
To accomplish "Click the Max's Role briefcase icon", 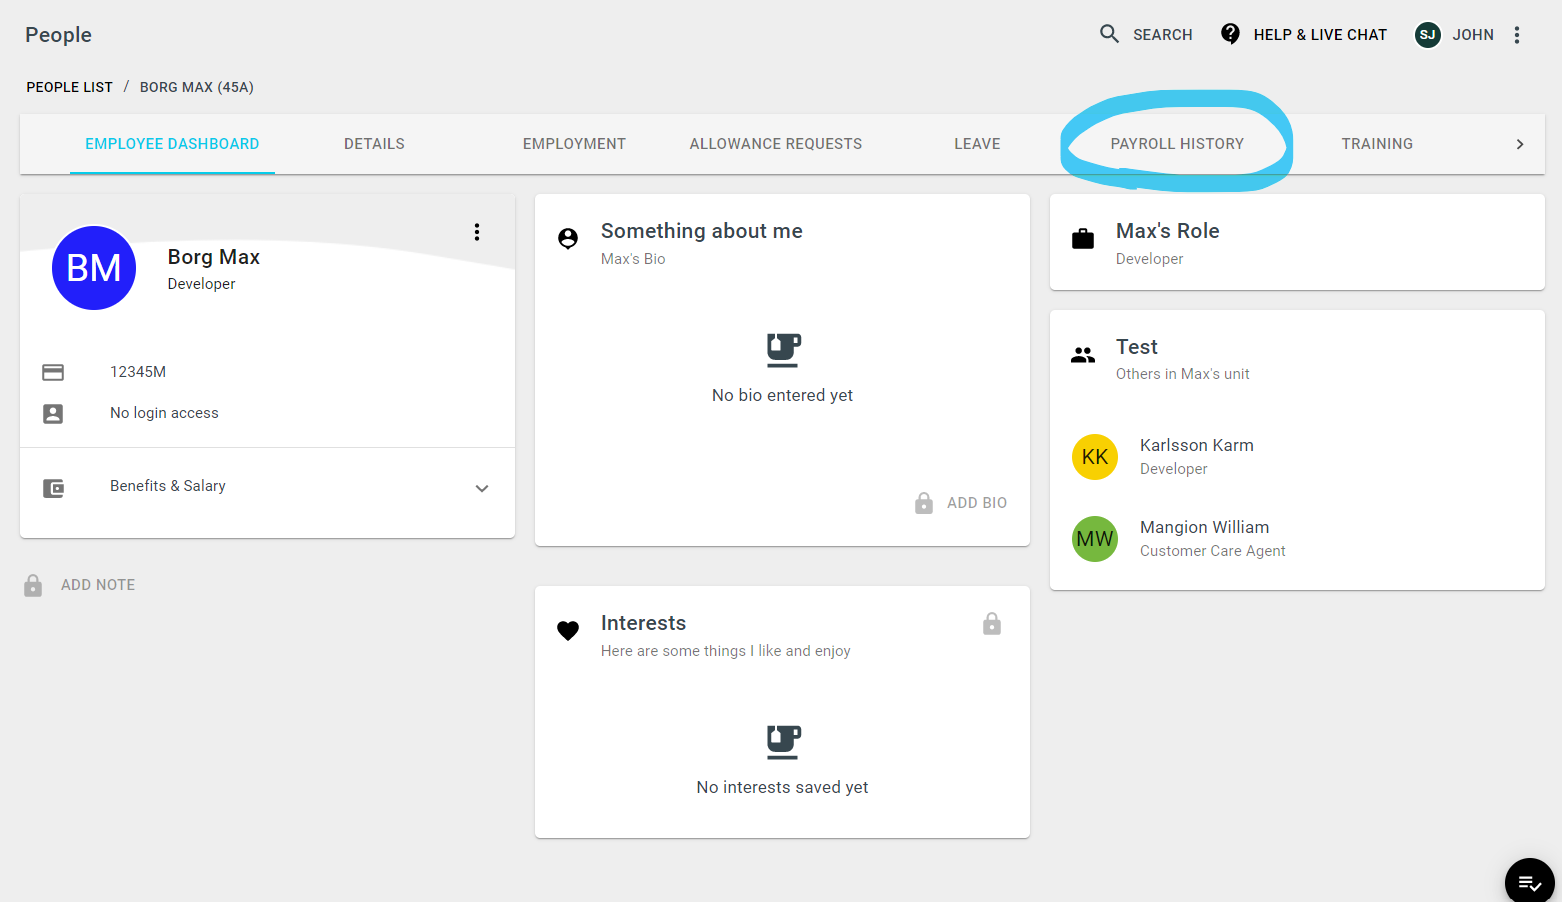I will coord(1083,238).
